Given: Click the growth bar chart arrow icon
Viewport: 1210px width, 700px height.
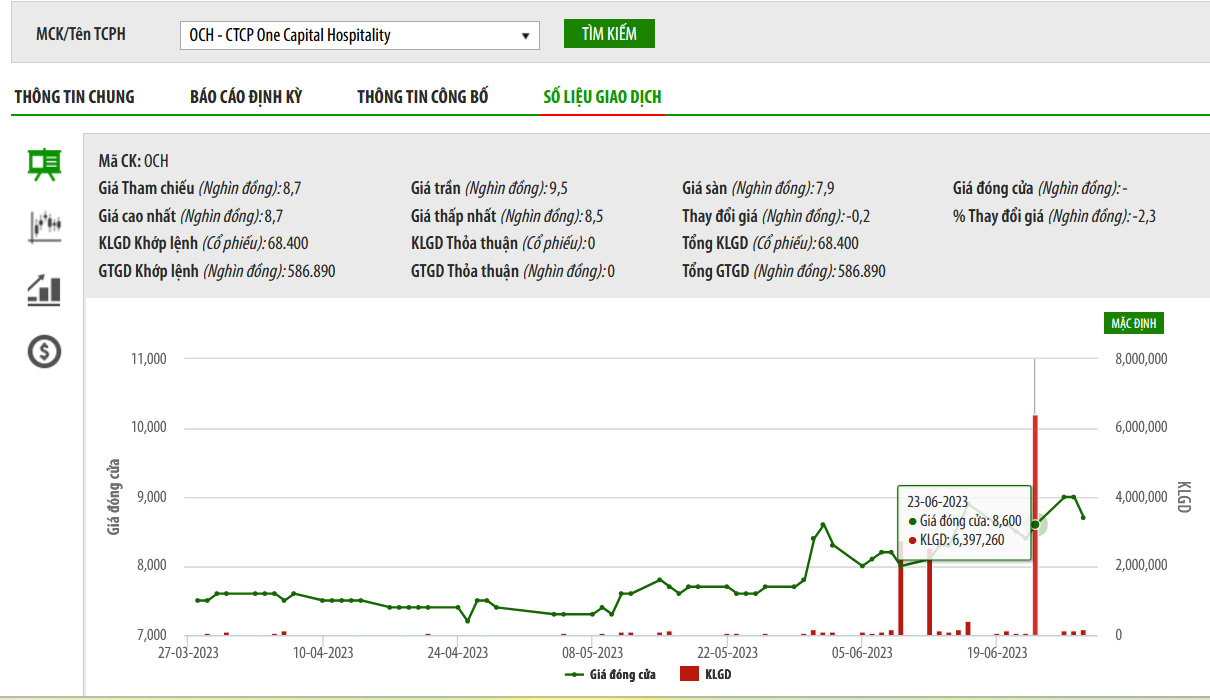Looking at the screenshot, I should coord(44,289).
